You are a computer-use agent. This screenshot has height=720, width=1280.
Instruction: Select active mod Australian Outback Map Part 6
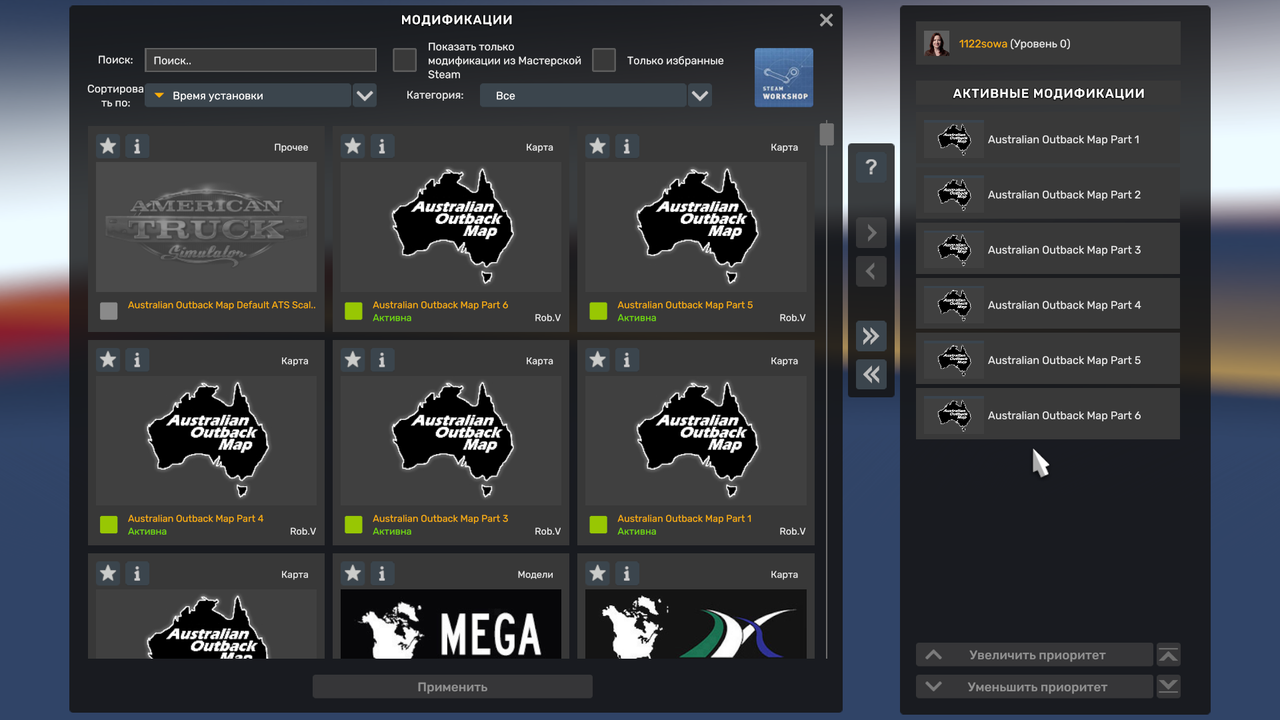coord(1048,414)
